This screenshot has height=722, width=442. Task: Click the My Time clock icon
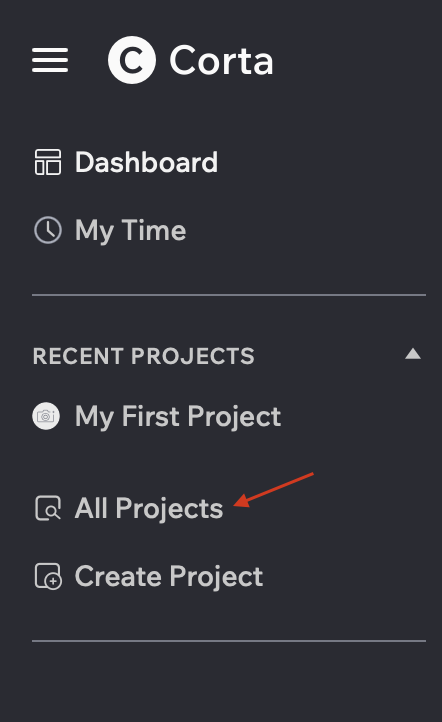pyautogui.click(x=48, y=230)
